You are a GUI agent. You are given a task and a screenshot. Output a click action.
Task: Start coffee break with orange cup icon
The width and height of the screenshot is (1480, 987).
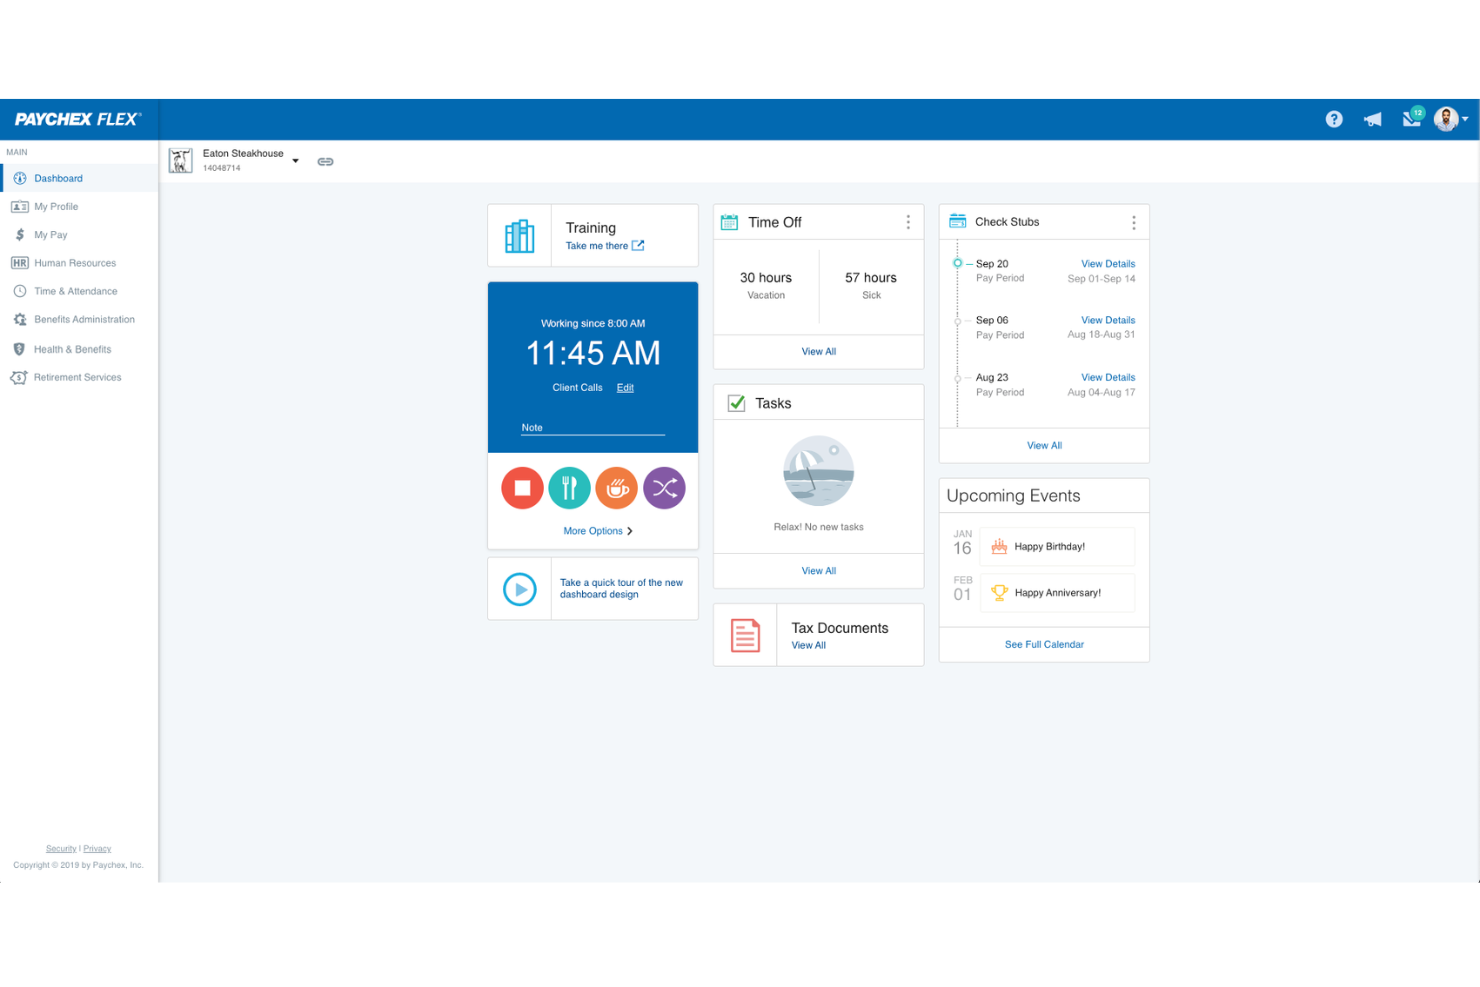[x=617, y=488]
